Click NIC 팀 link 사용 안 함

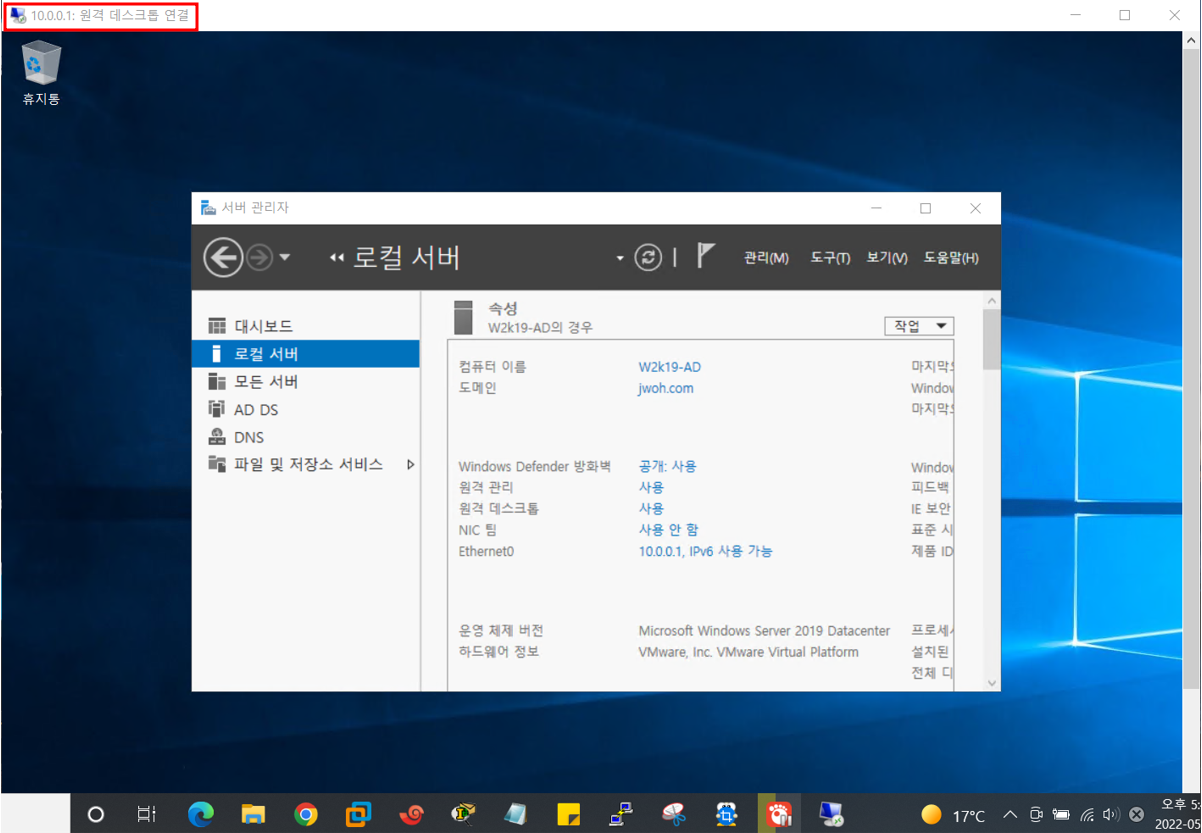click(x=668, y=529)
